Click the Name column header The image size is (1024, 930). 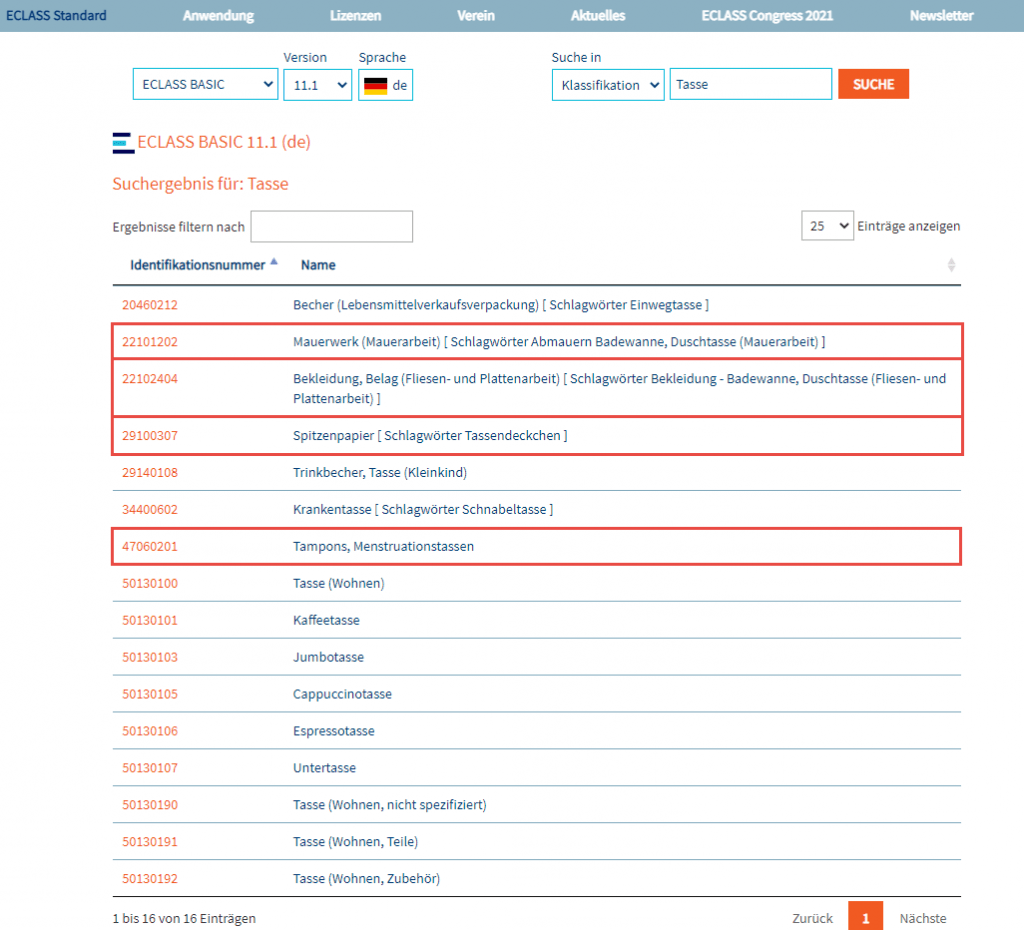(318, 265)
